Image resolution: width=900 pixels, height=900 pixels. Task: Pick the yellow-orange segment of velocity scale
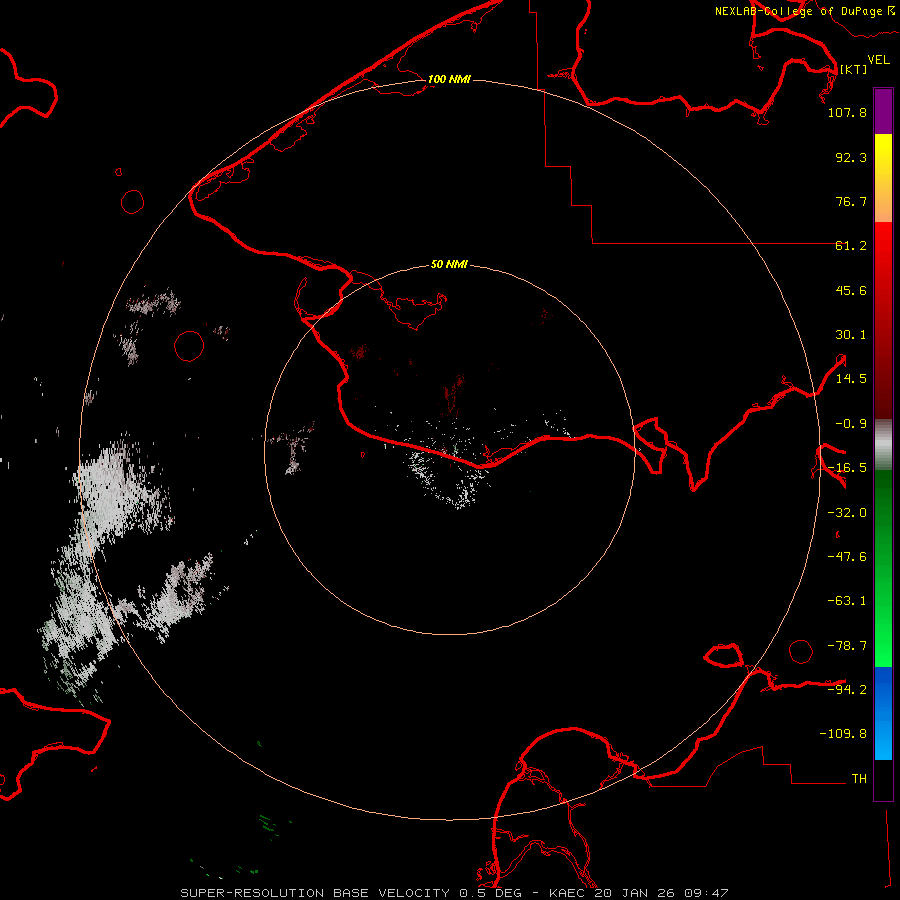(883, 178)
